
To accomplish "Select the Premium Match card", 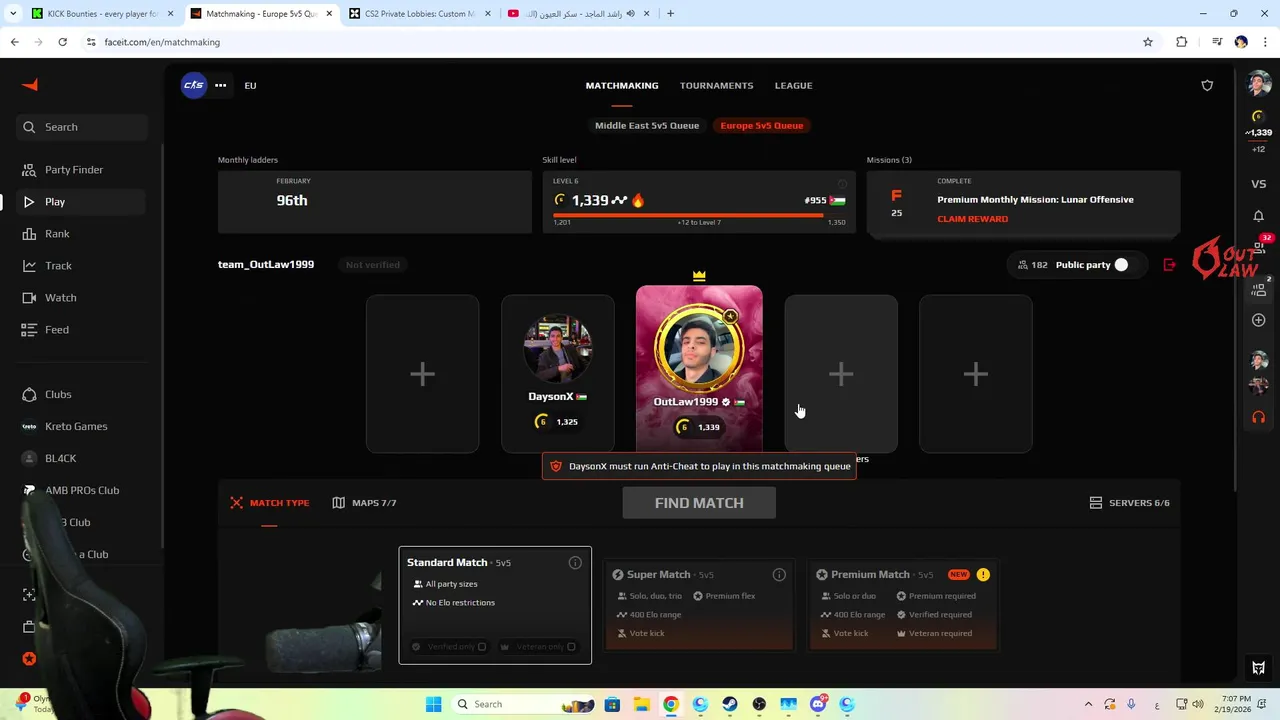I will (x=903, y=605).
